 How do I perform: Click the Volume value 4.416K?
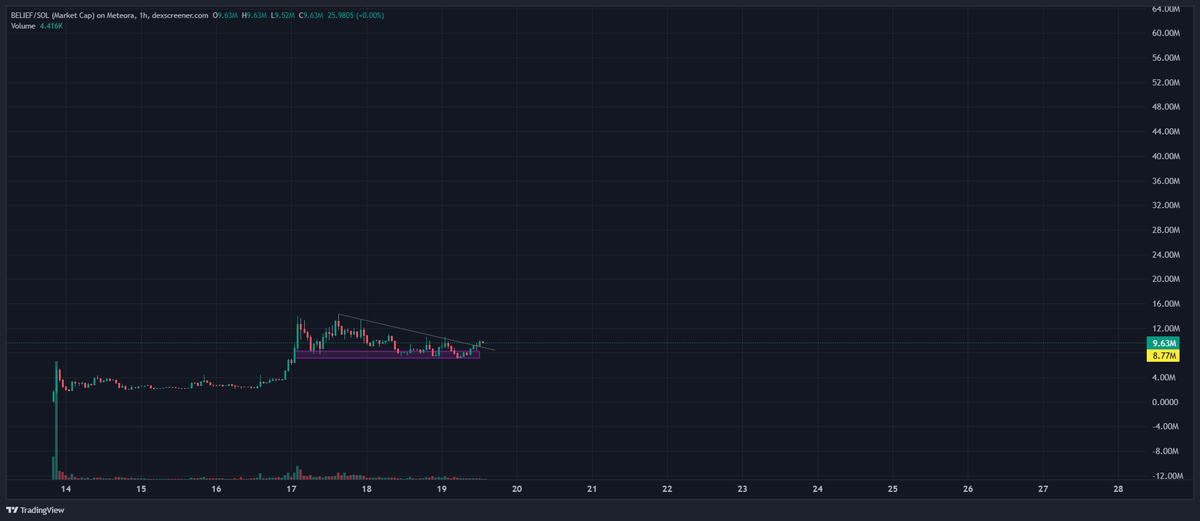(51, 26)
